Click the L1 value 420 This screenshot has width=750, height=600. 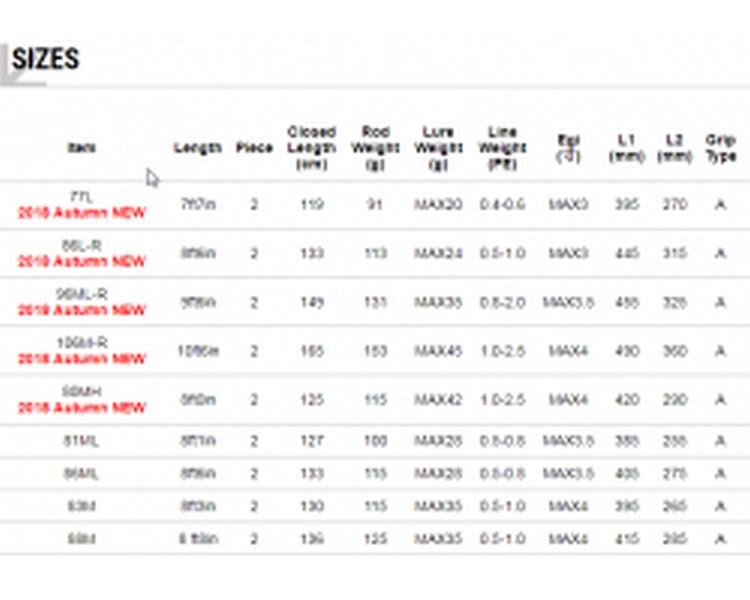627,400
